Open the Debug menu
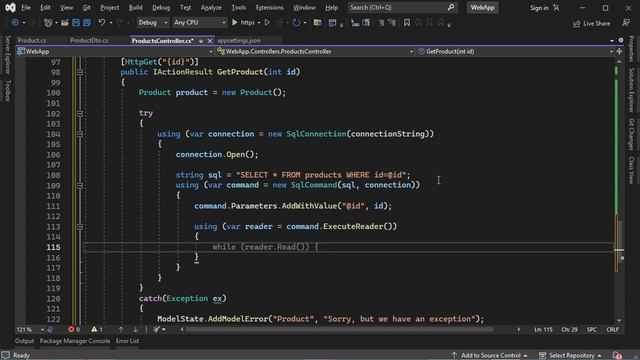The height and width of the screenshot is (360, 640). 161,7
